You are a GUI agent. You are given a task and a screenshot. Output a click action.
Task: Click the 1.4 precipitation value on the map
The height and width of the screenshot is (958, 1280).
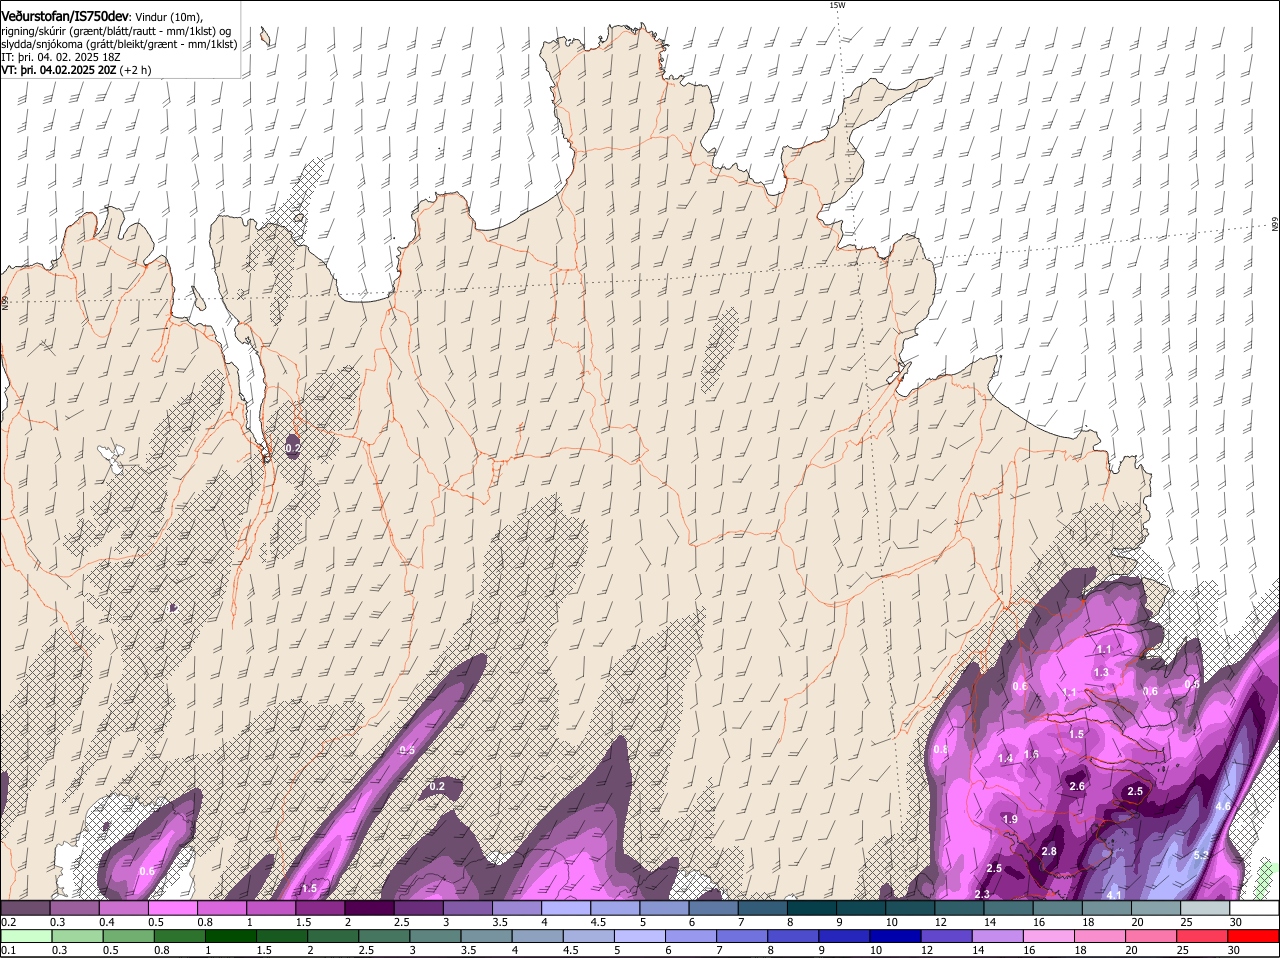[x=1005, y=759]
